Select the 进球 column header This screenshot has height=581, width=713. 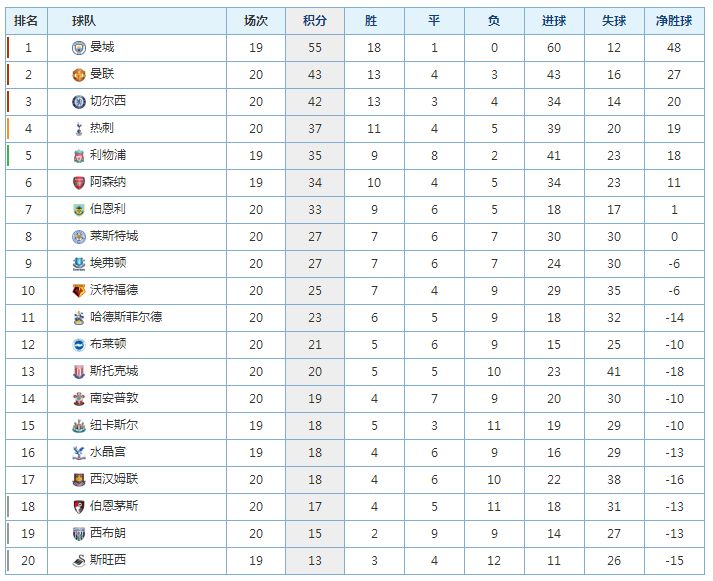554,20
